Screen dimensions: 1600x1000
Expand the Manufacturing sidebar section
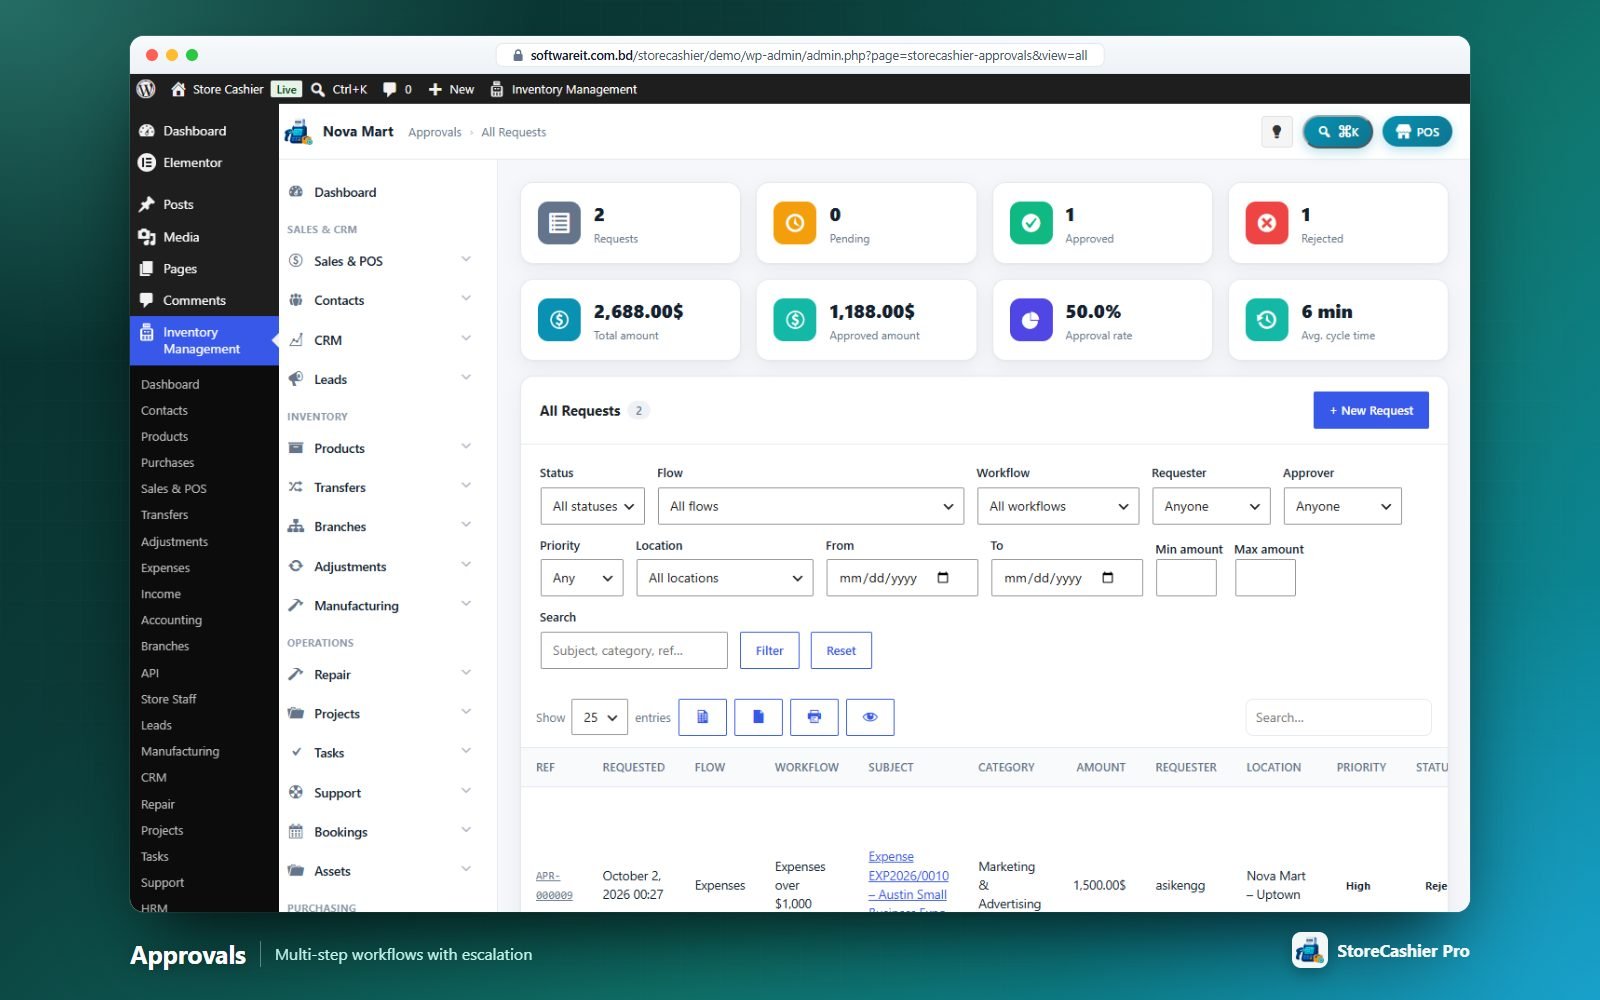pos(380,605)
